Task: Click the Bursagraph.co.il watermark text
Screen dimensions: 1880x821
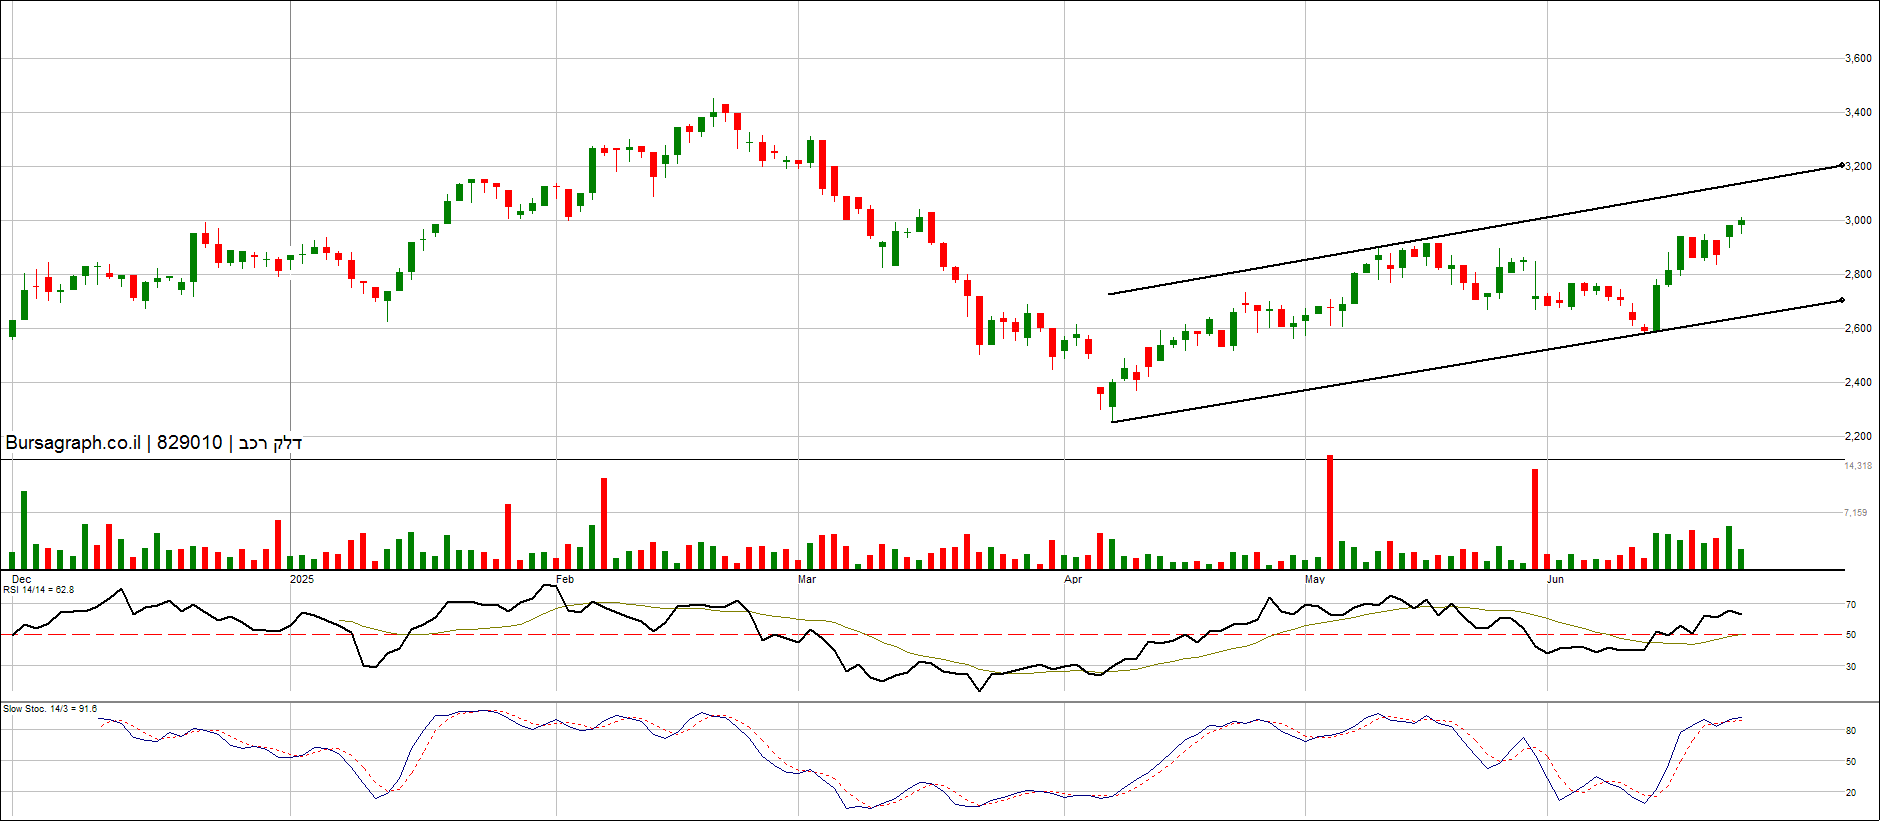Action: tap(73, 443)
